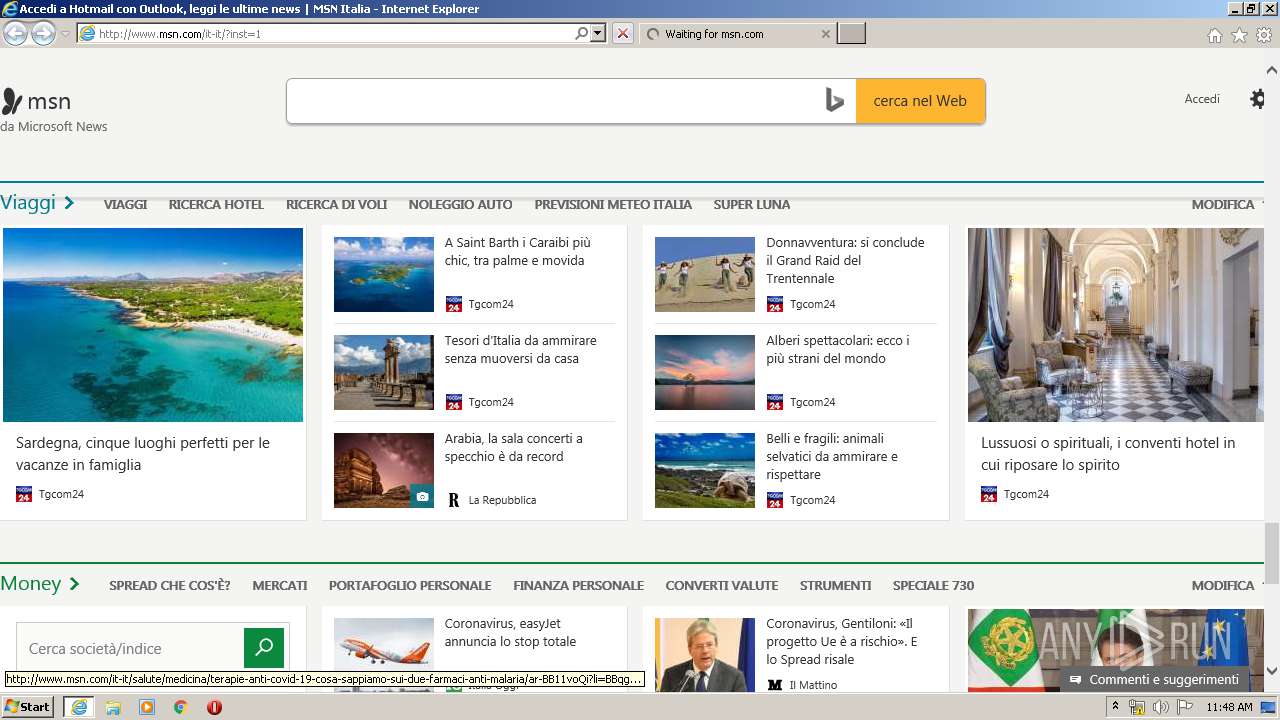The height and width of the screenshot is (720, 1280).
Task: Open the Sardegna beach photo
Action: (153, 325)
